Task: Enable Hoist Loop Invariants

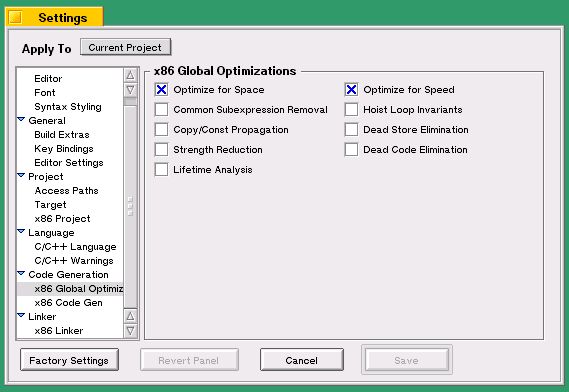Action: 351,109
